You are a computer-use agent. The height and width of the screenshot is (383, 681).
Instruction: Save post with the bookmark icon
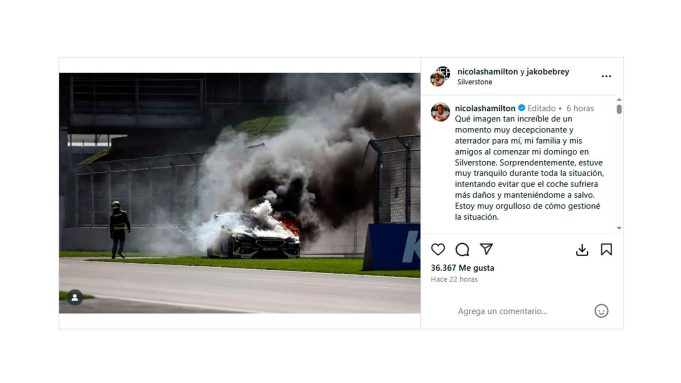click(x=606, y=249)
